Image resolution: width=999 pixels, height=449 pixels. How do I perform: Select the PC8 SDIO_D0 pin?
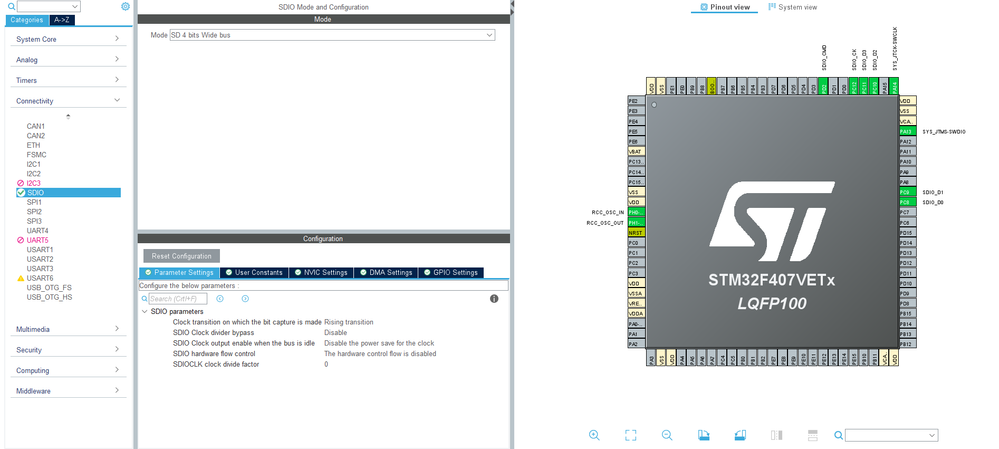tap(908, 202)
